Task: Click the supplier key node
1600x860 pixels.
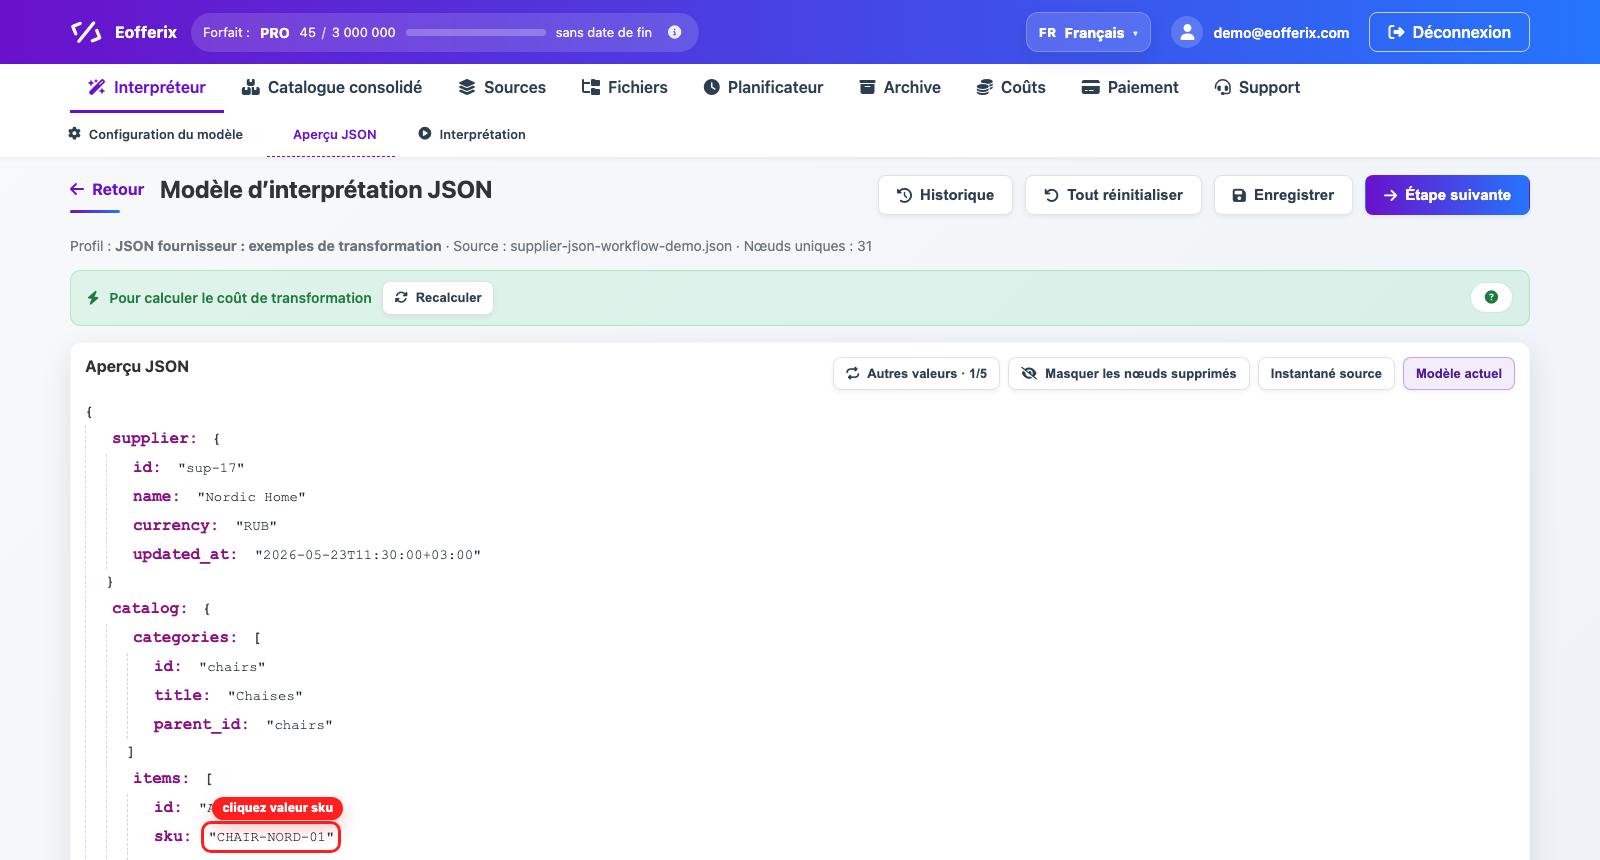Action: click(x=154, y=438)
